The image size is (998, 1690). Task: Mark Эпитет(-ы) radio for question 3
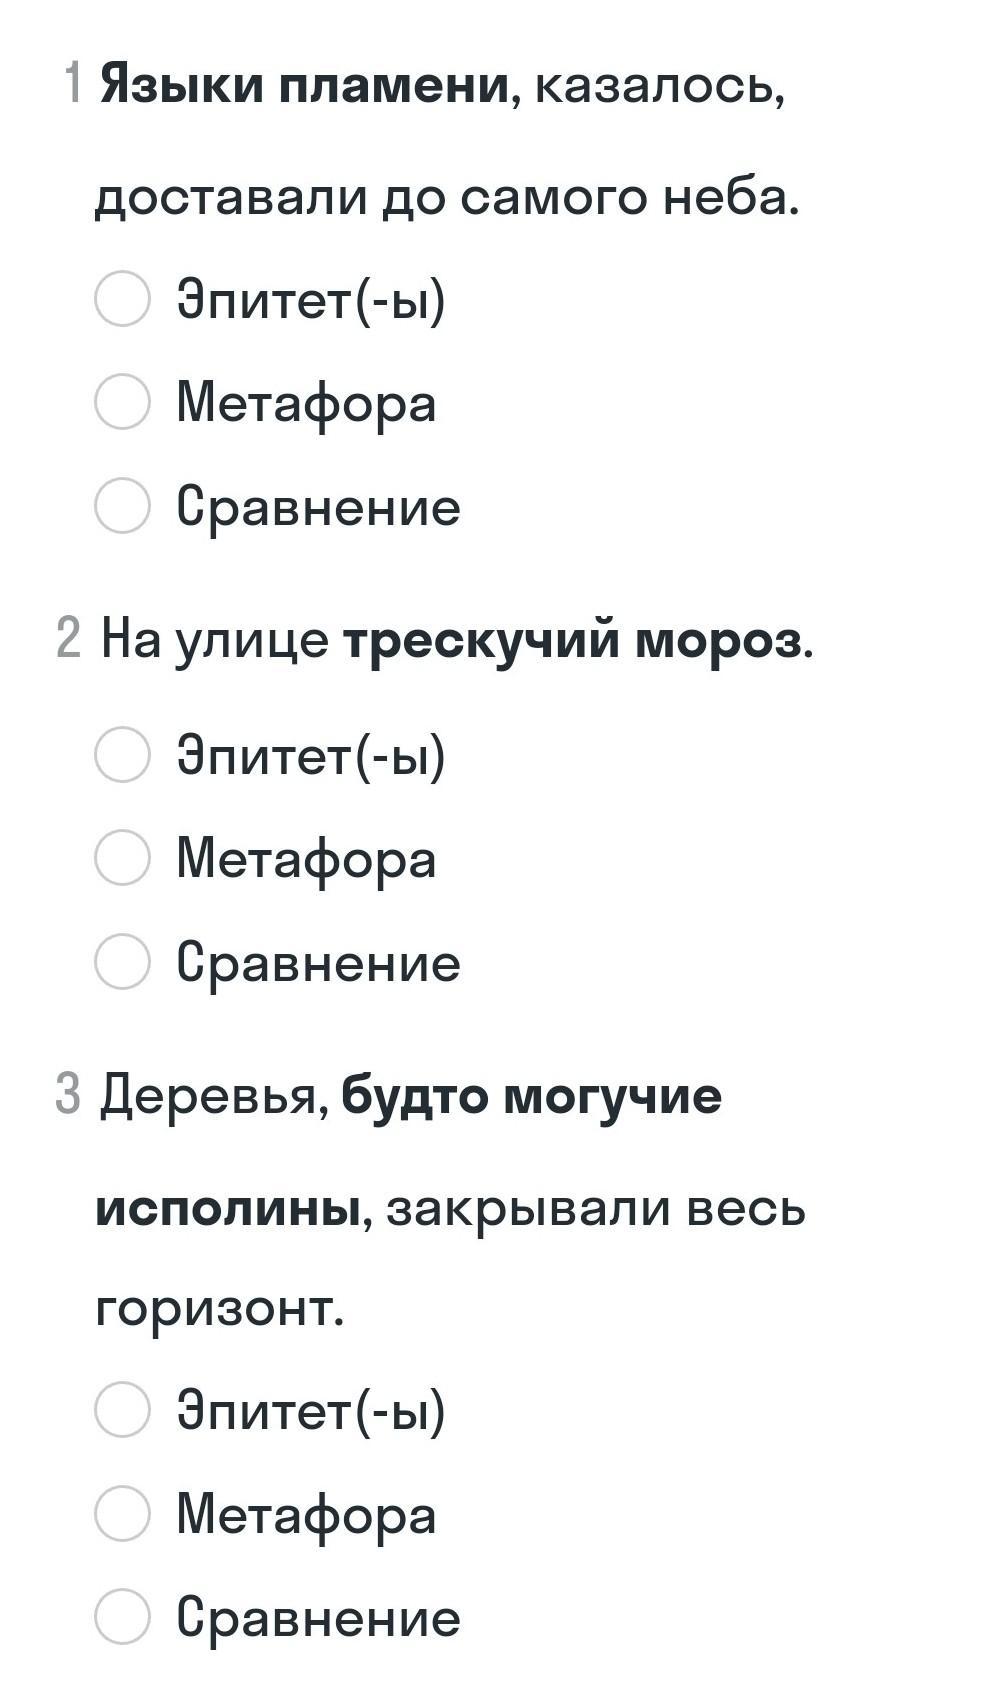(x=122, y=1410)
